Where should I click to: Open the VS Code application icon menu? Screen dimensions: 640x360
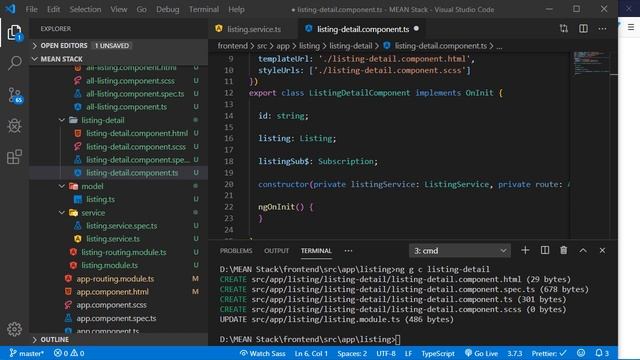coord(10,9)
